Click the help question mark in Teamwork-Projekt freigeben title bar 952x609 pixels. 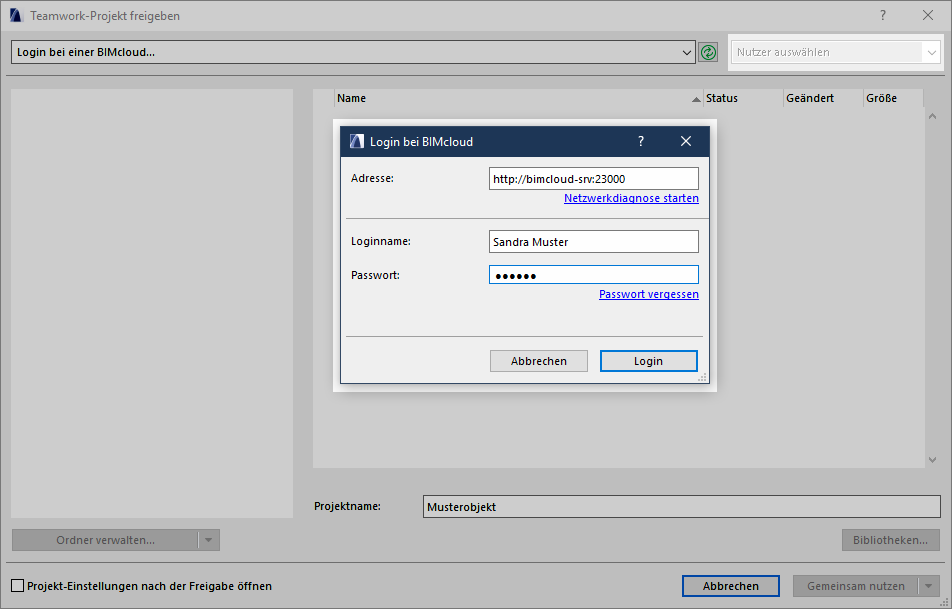click(883, 16)
